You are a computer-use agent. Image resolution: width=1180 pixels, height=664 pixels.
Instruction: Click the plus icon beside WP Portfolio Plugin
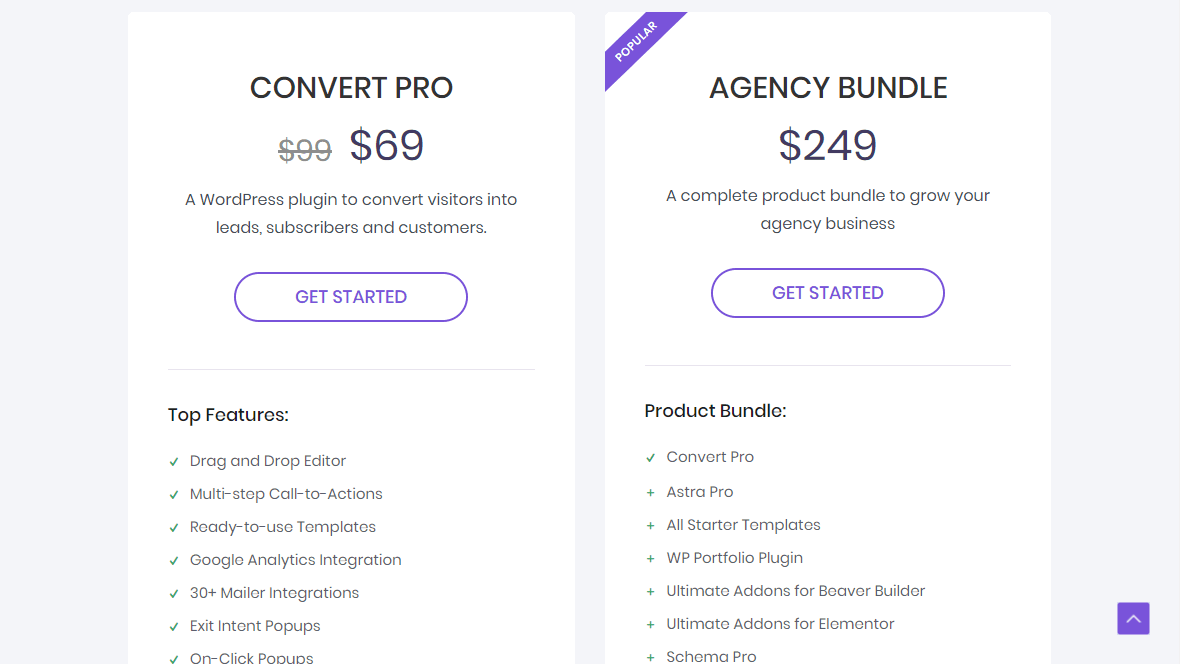651,557
